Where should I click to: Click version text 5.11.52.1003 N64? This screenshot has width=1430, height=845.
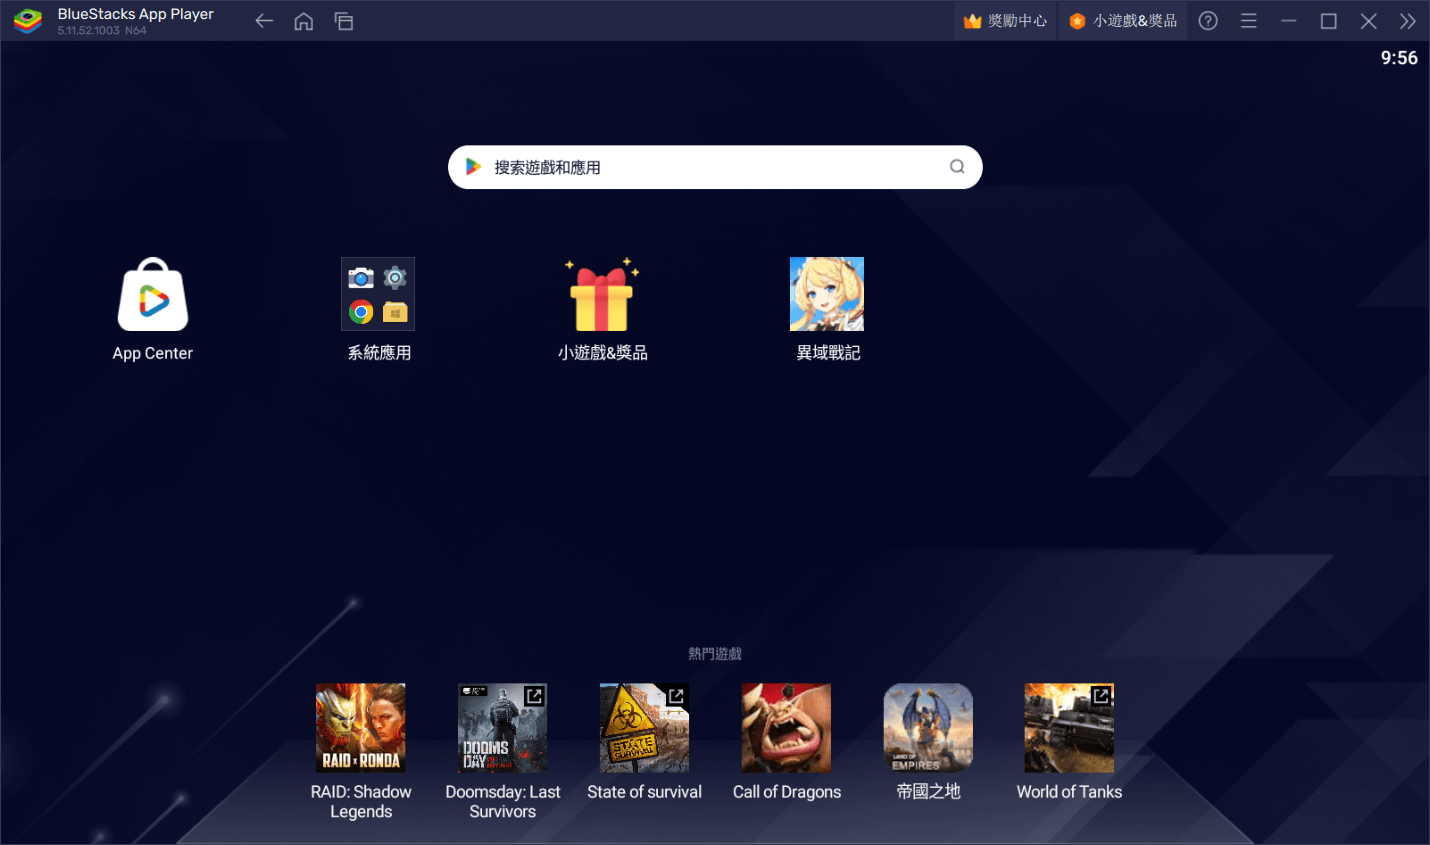102,31
